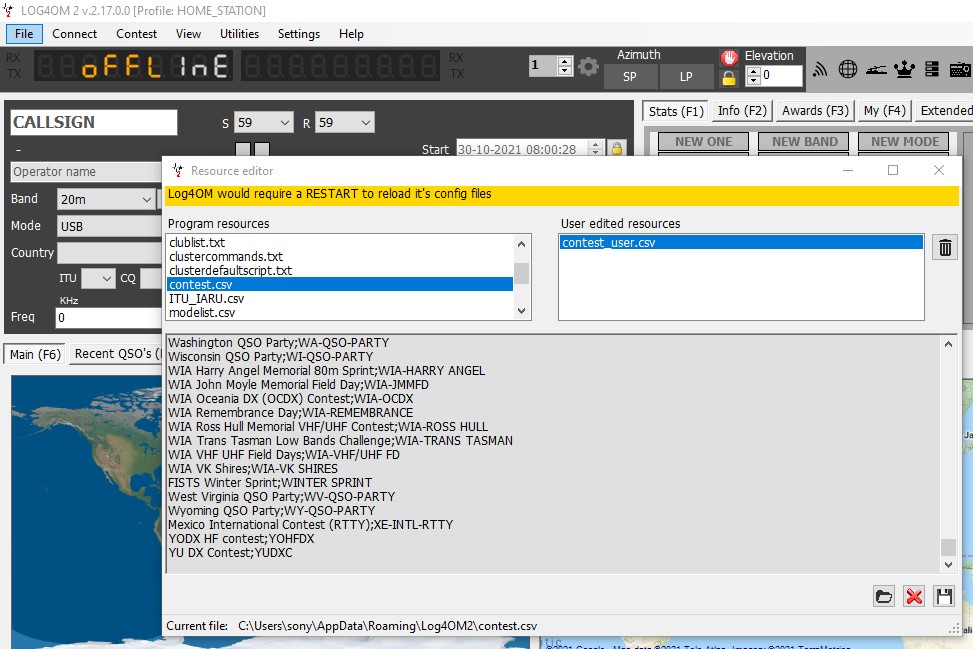
Task: Select modelist.csv in Program resources
Action: point(340,312)
